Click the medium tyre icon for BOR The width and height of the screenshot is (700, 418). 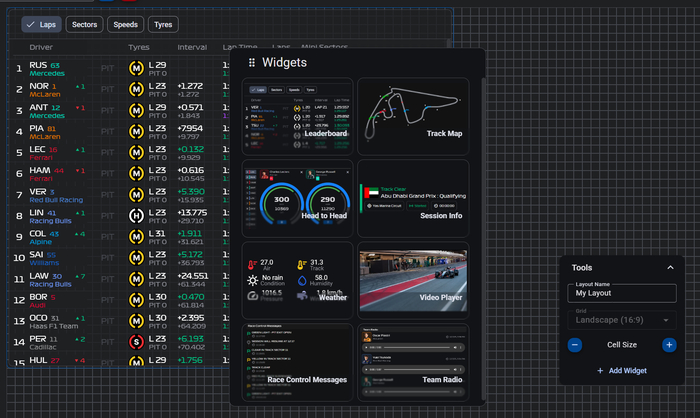click(x=136, y=300)
